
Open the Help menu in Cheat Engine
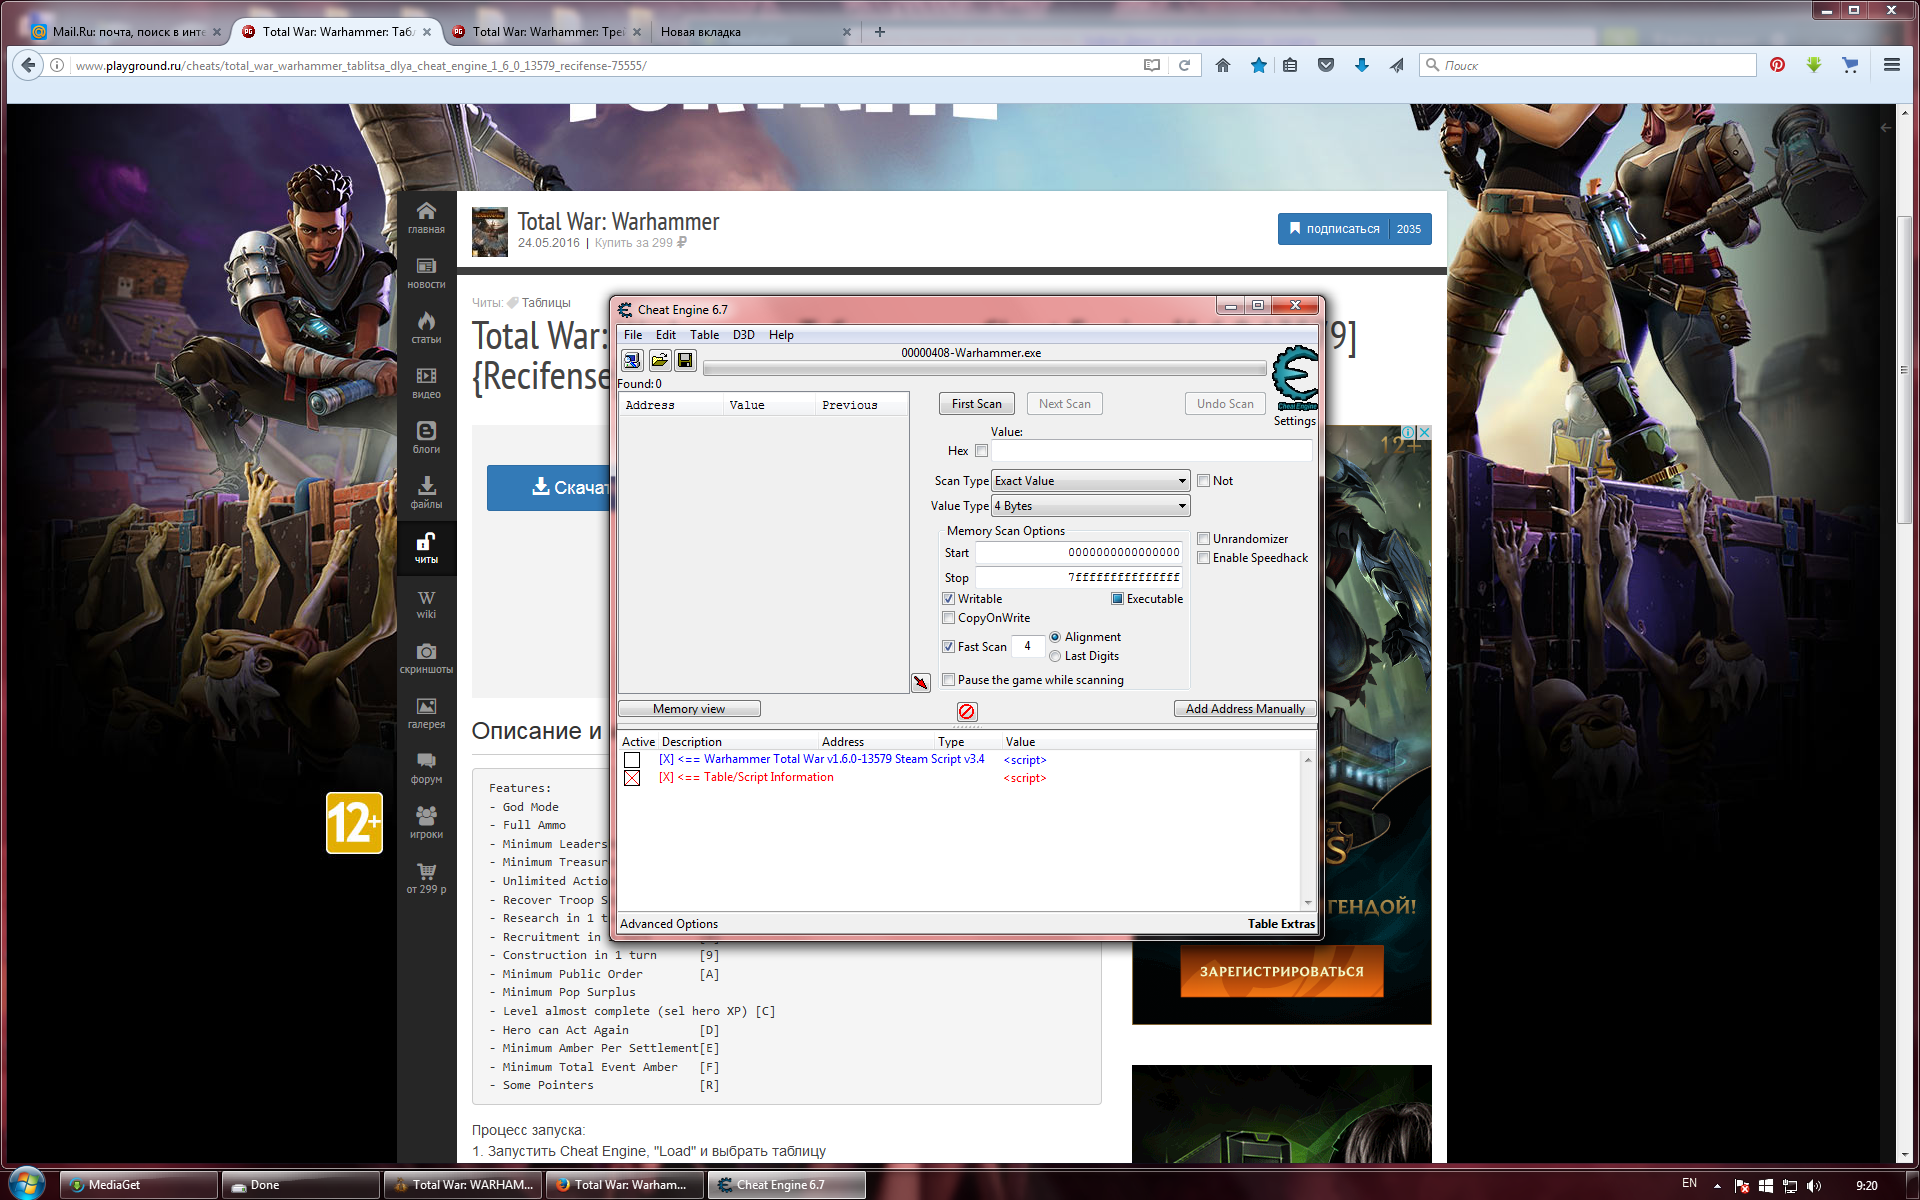click(781, 335)
